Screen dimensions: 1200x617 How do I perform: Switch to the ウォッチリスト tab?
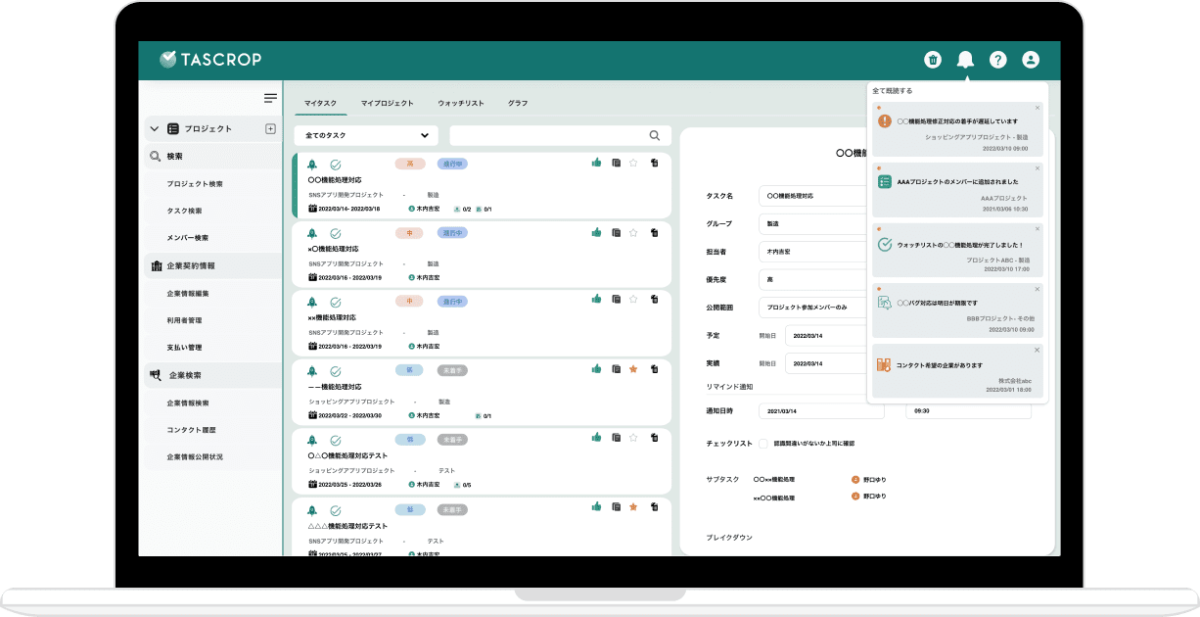tap(460, 103)
